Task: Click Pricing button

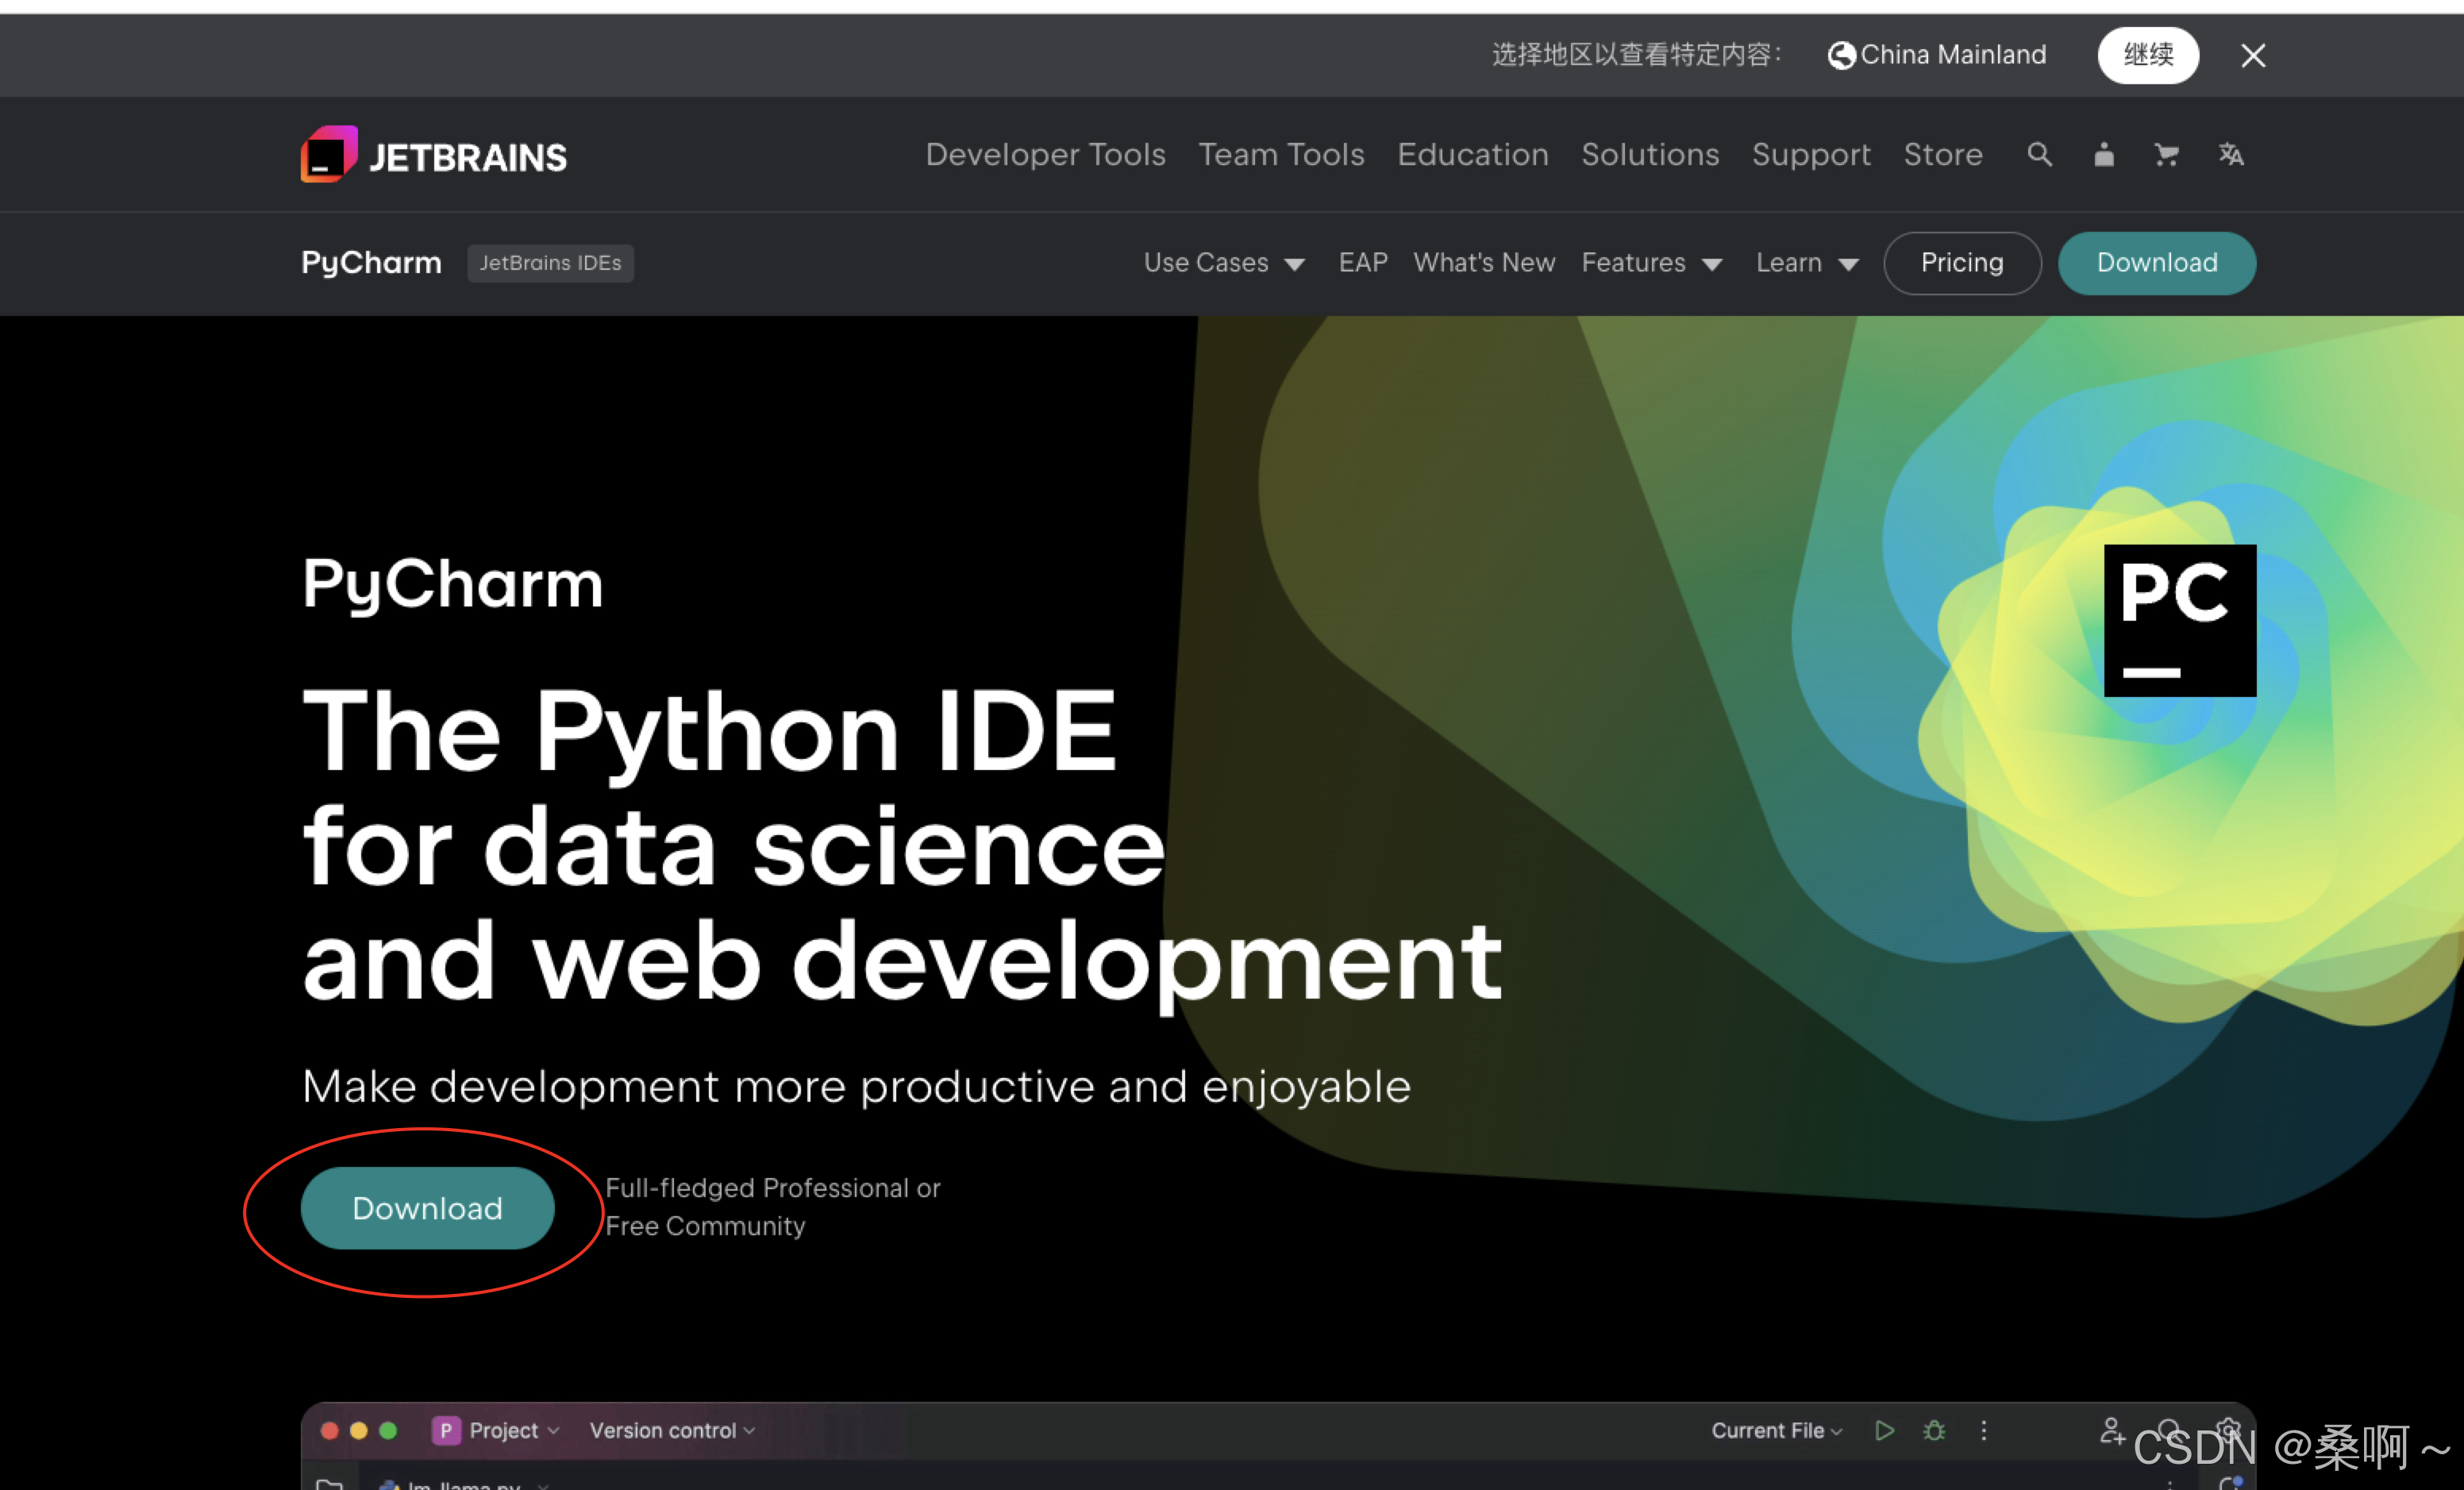Action: (1962, 263)
